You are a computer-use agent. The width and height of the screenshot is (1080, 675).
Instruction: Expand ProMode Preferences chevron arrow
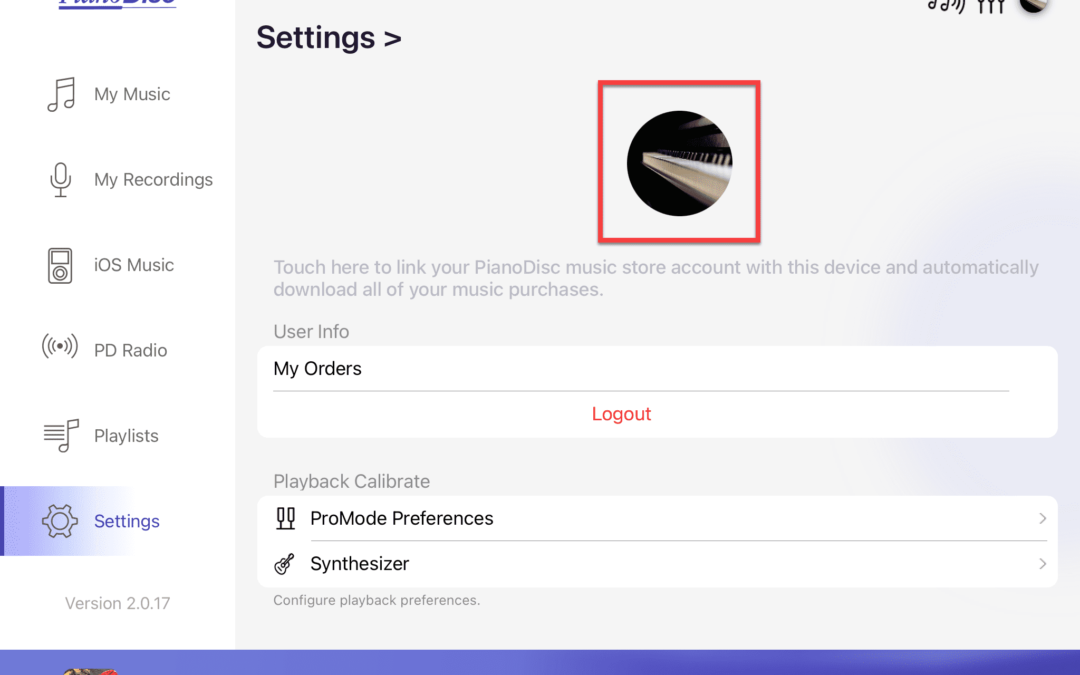coord(1042,518)
